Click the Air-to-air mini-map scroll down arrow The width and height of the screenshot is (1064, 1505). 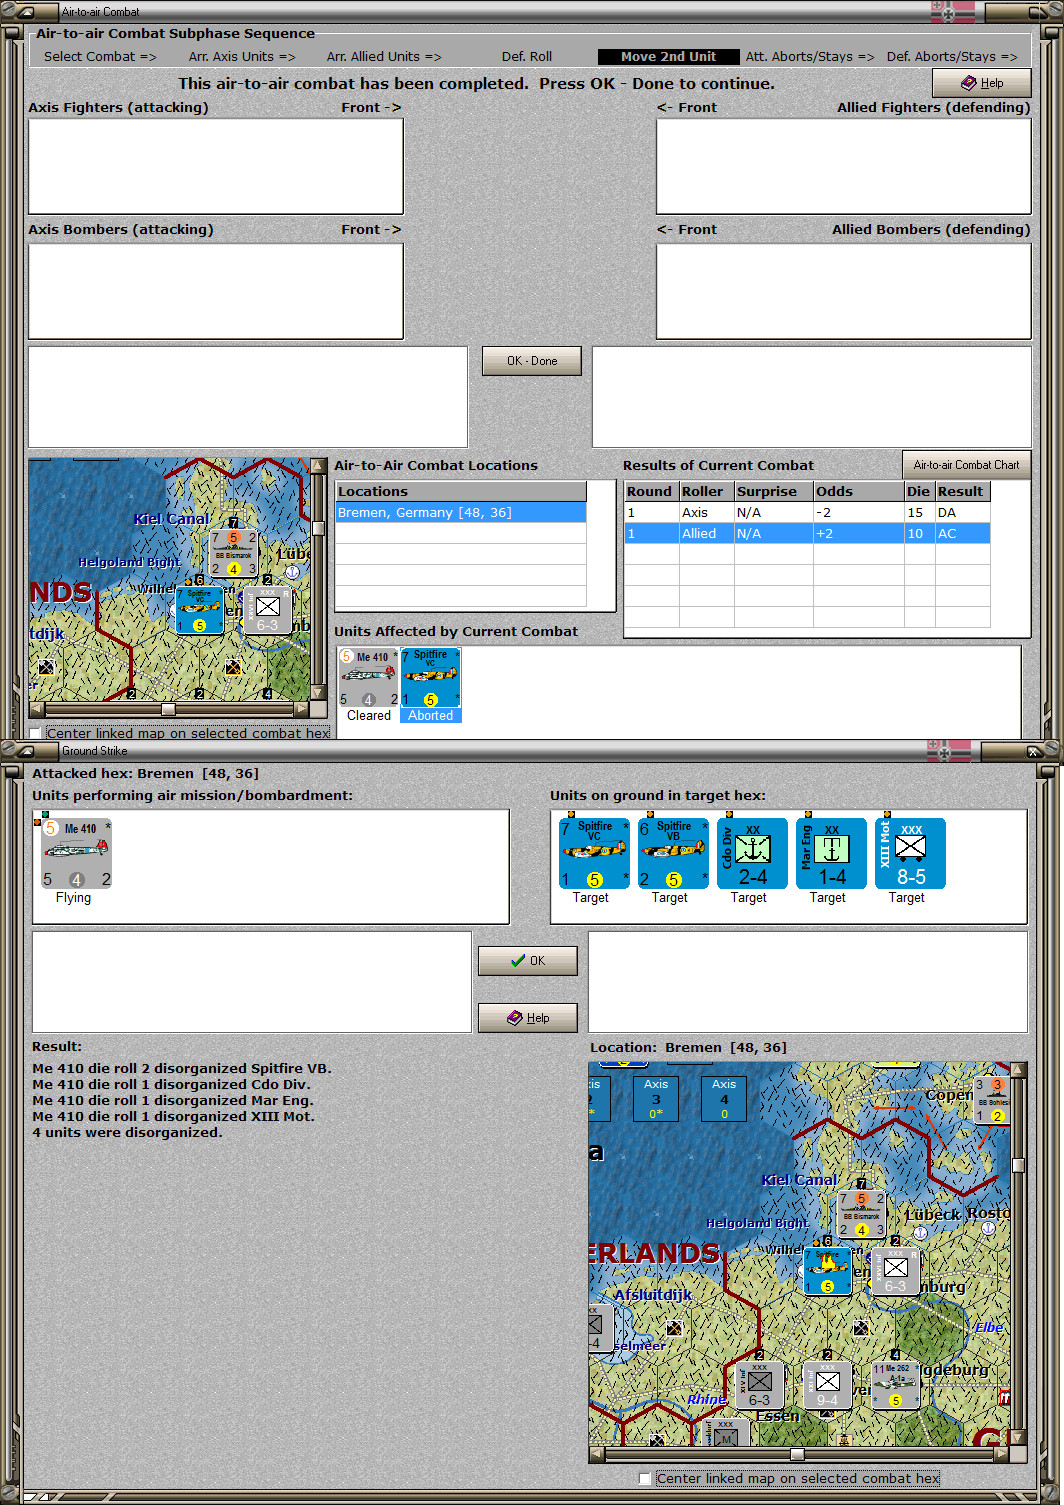pos(319,692)
